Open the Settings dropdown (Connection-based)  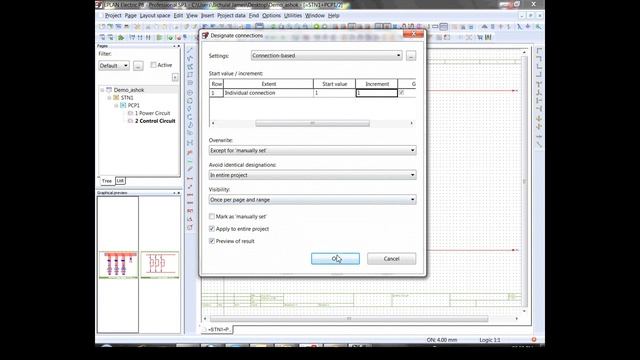pyautogui.click(x=327, y=56)
